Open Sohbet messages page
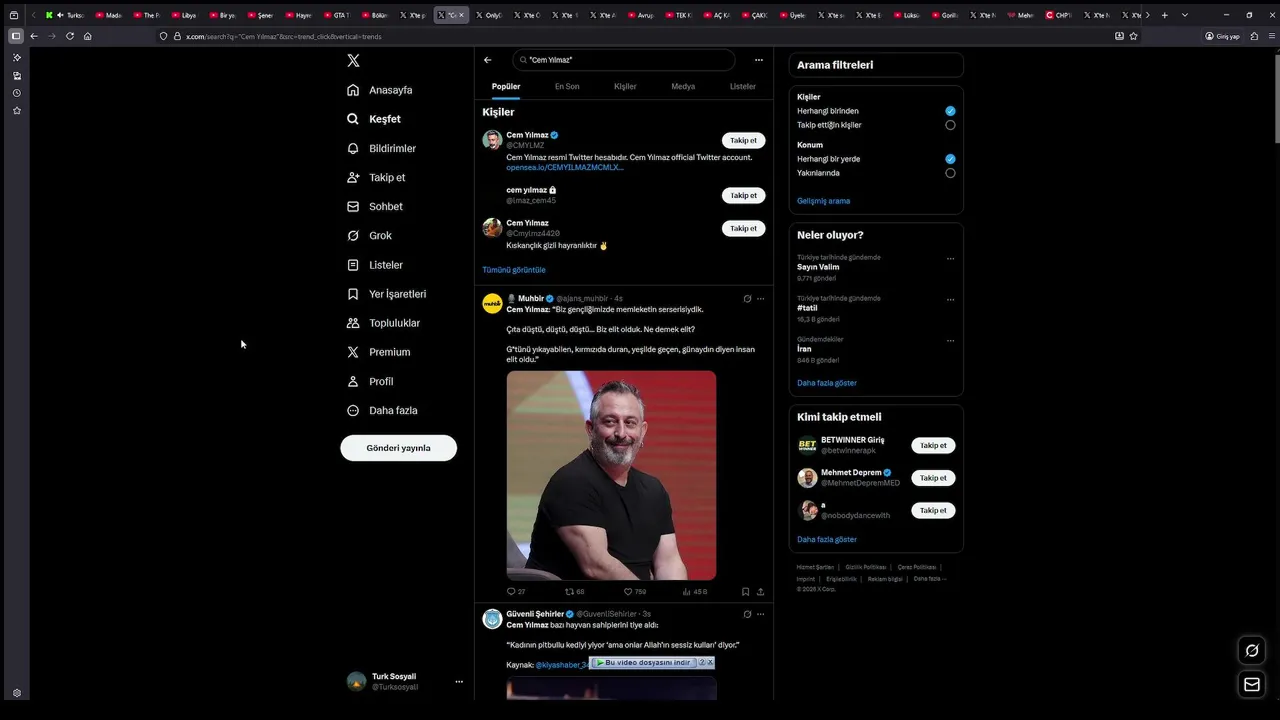This screenshot has width=1280, height=720. click(x=375, y=206)
